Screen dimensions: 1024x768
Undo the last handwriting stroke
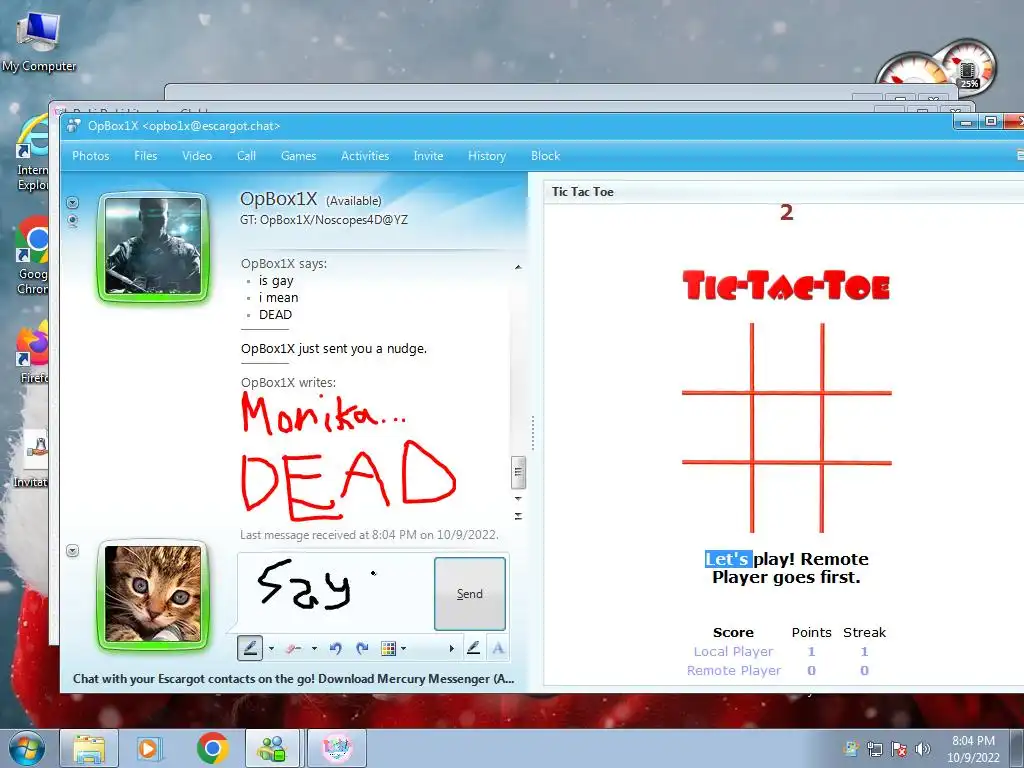pyautogui.click(x=336, y=648)
